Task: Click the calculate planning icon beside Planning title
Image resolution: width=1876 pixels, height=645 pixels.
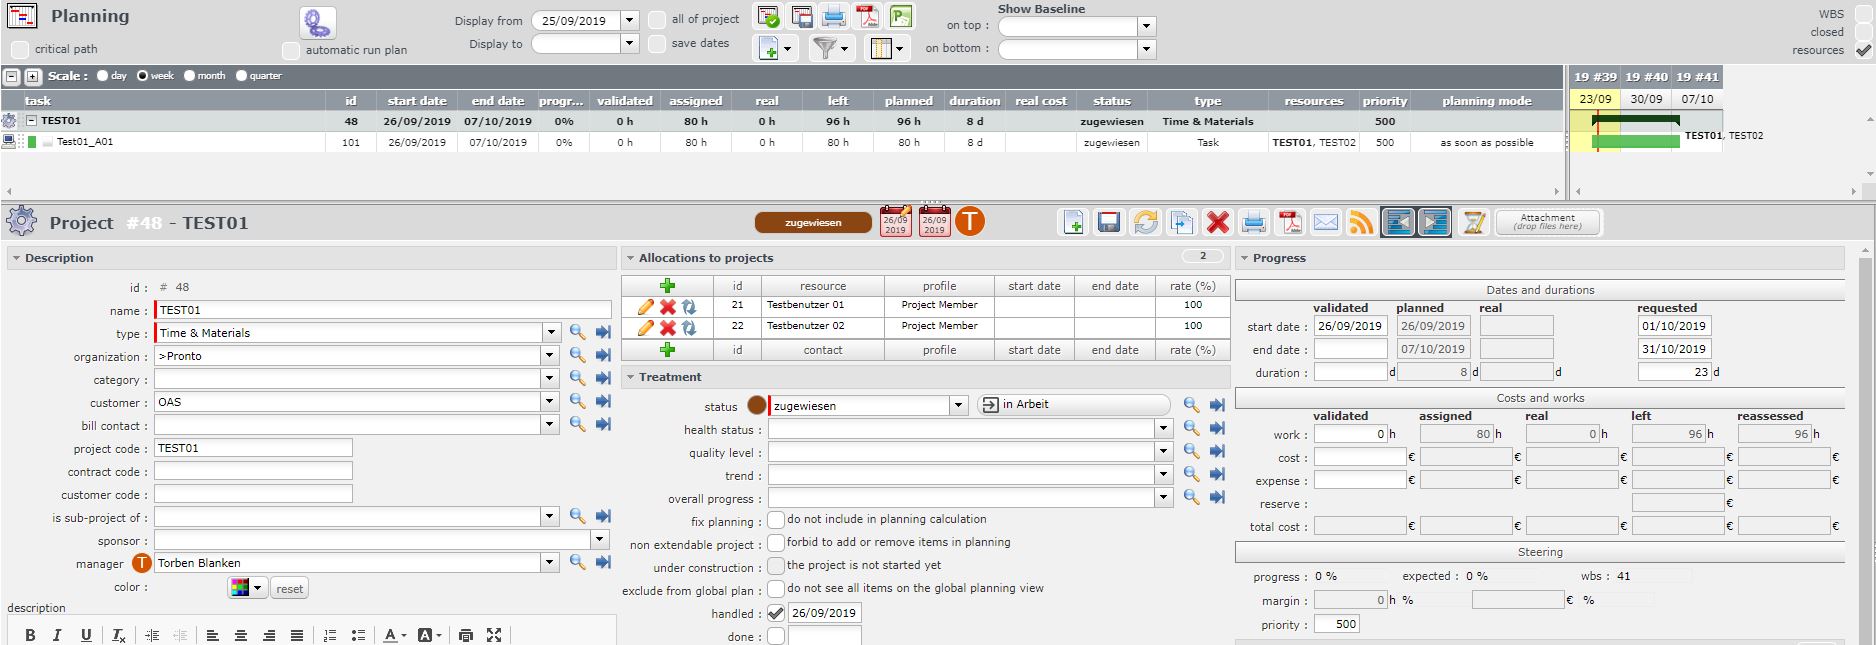Action: coord(317,23)
